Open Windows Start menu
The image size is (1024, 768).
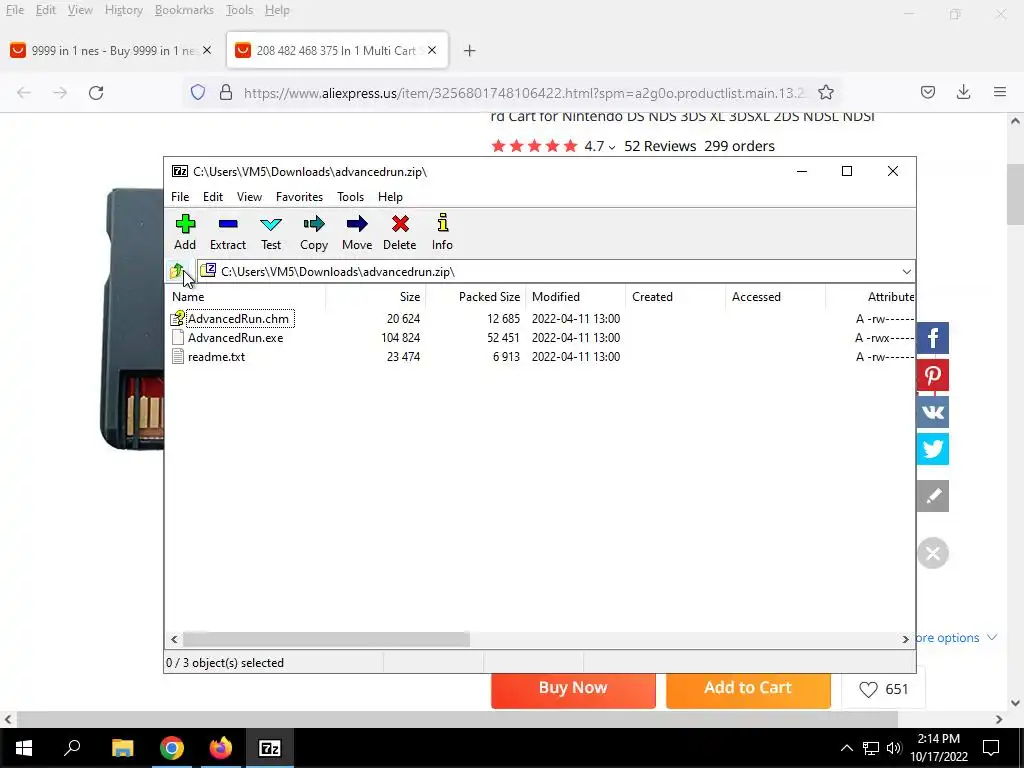click(24, 748)
